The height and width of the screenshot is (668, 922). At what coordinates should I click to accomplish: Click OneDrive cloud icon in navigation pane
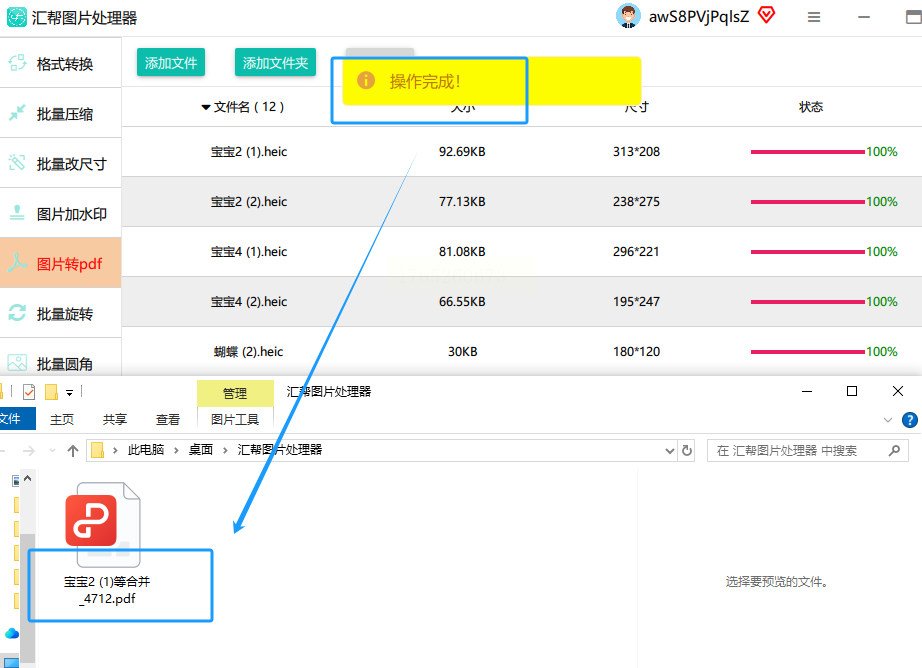pos(12,633)
